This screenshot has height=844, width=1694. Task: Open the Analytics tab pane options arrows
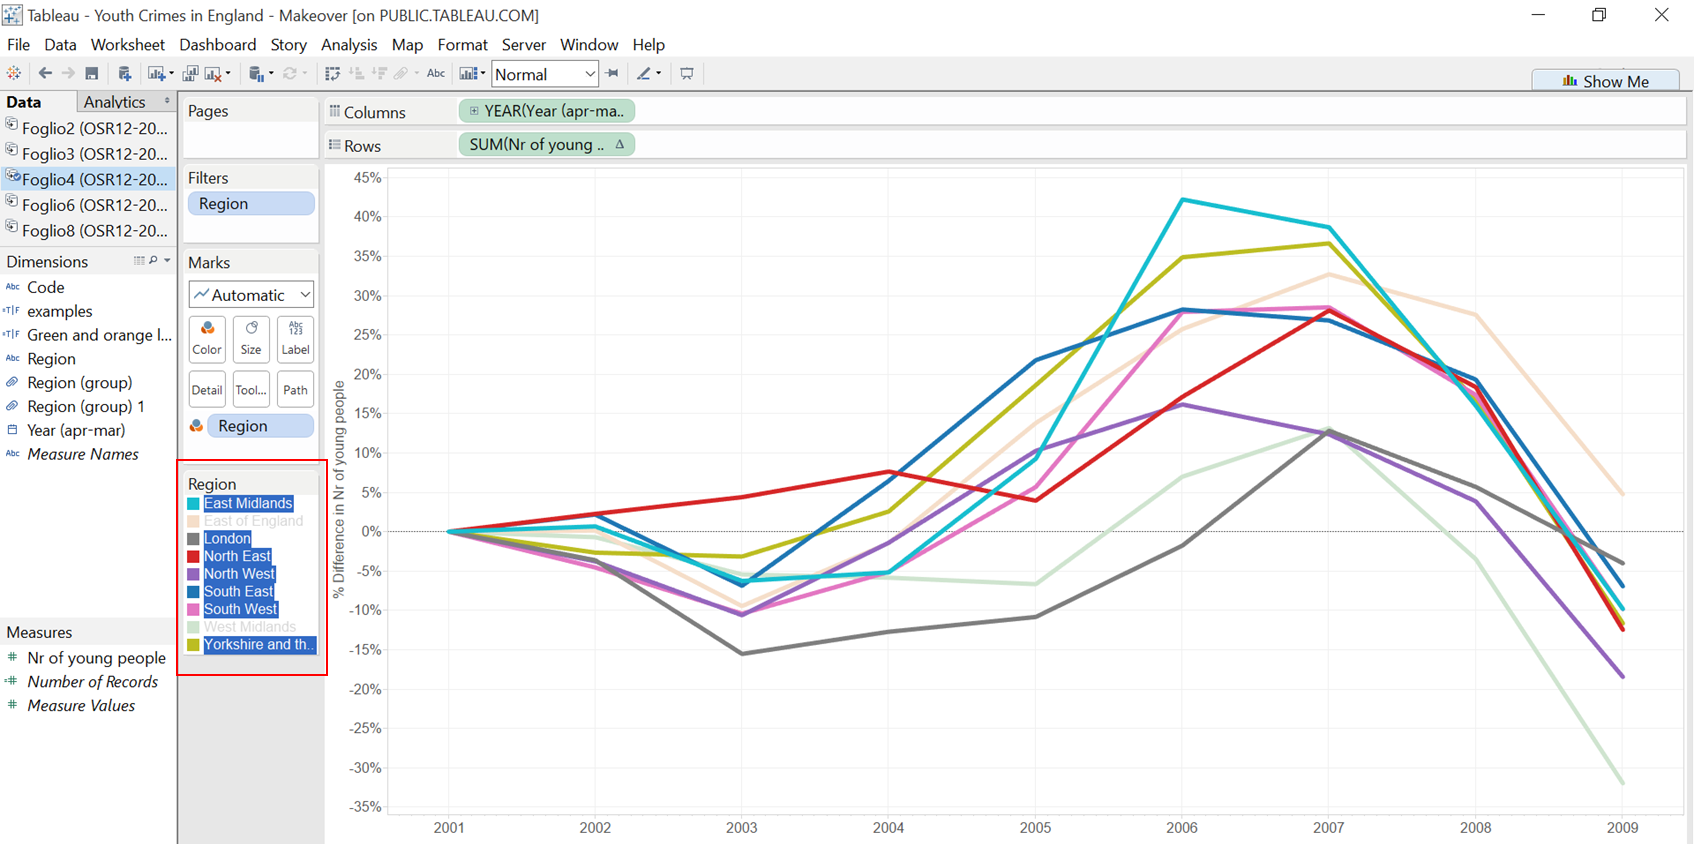167,101
